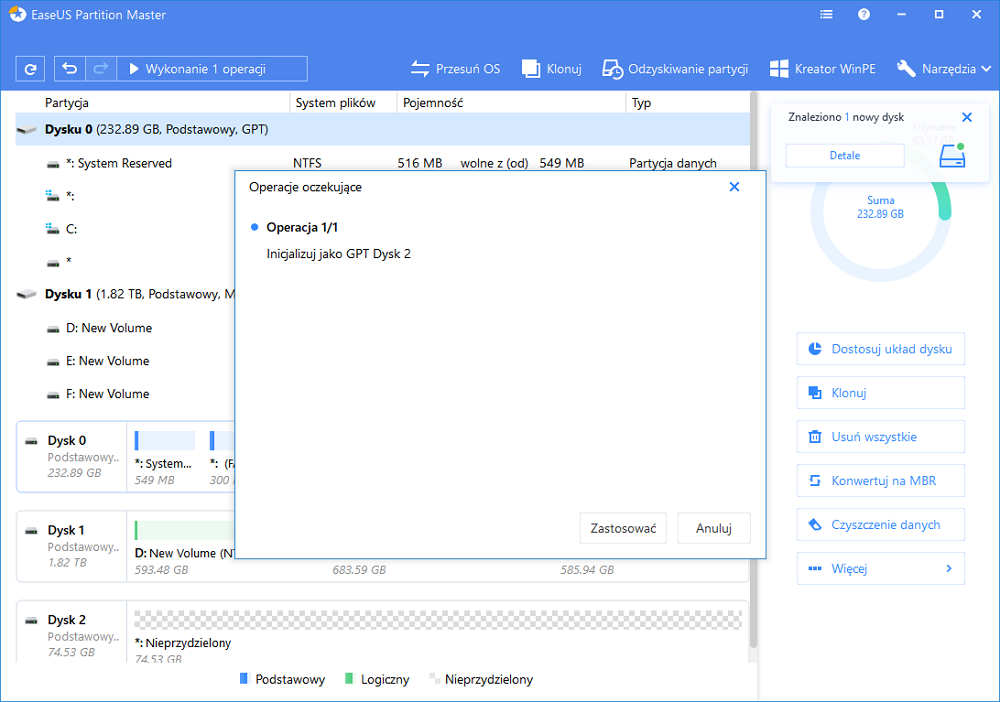Click the Konwertuj na MBR convert icon
1000x702 pixels.
click(x=815, y=481)
